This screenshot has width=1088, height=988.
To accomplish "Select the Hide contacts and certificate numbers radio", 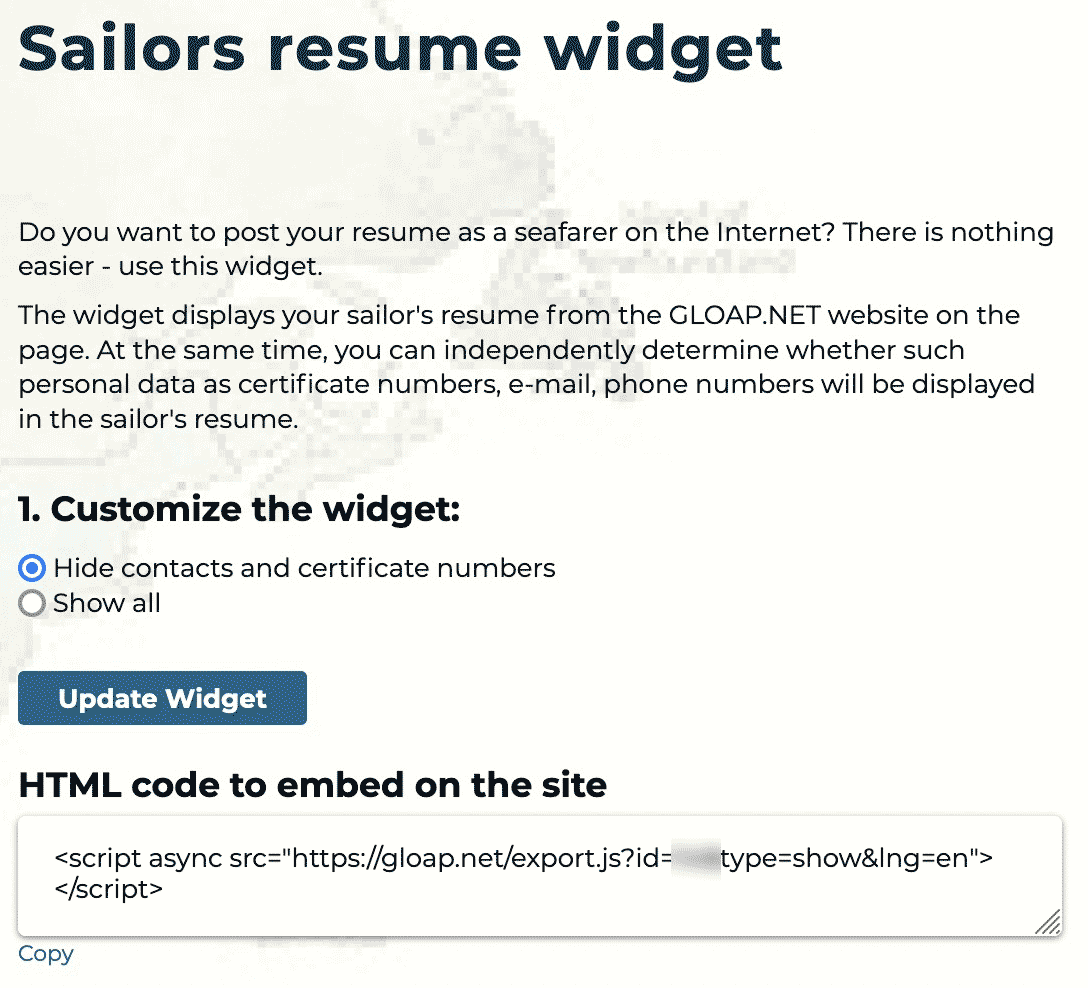I will 32,568.
